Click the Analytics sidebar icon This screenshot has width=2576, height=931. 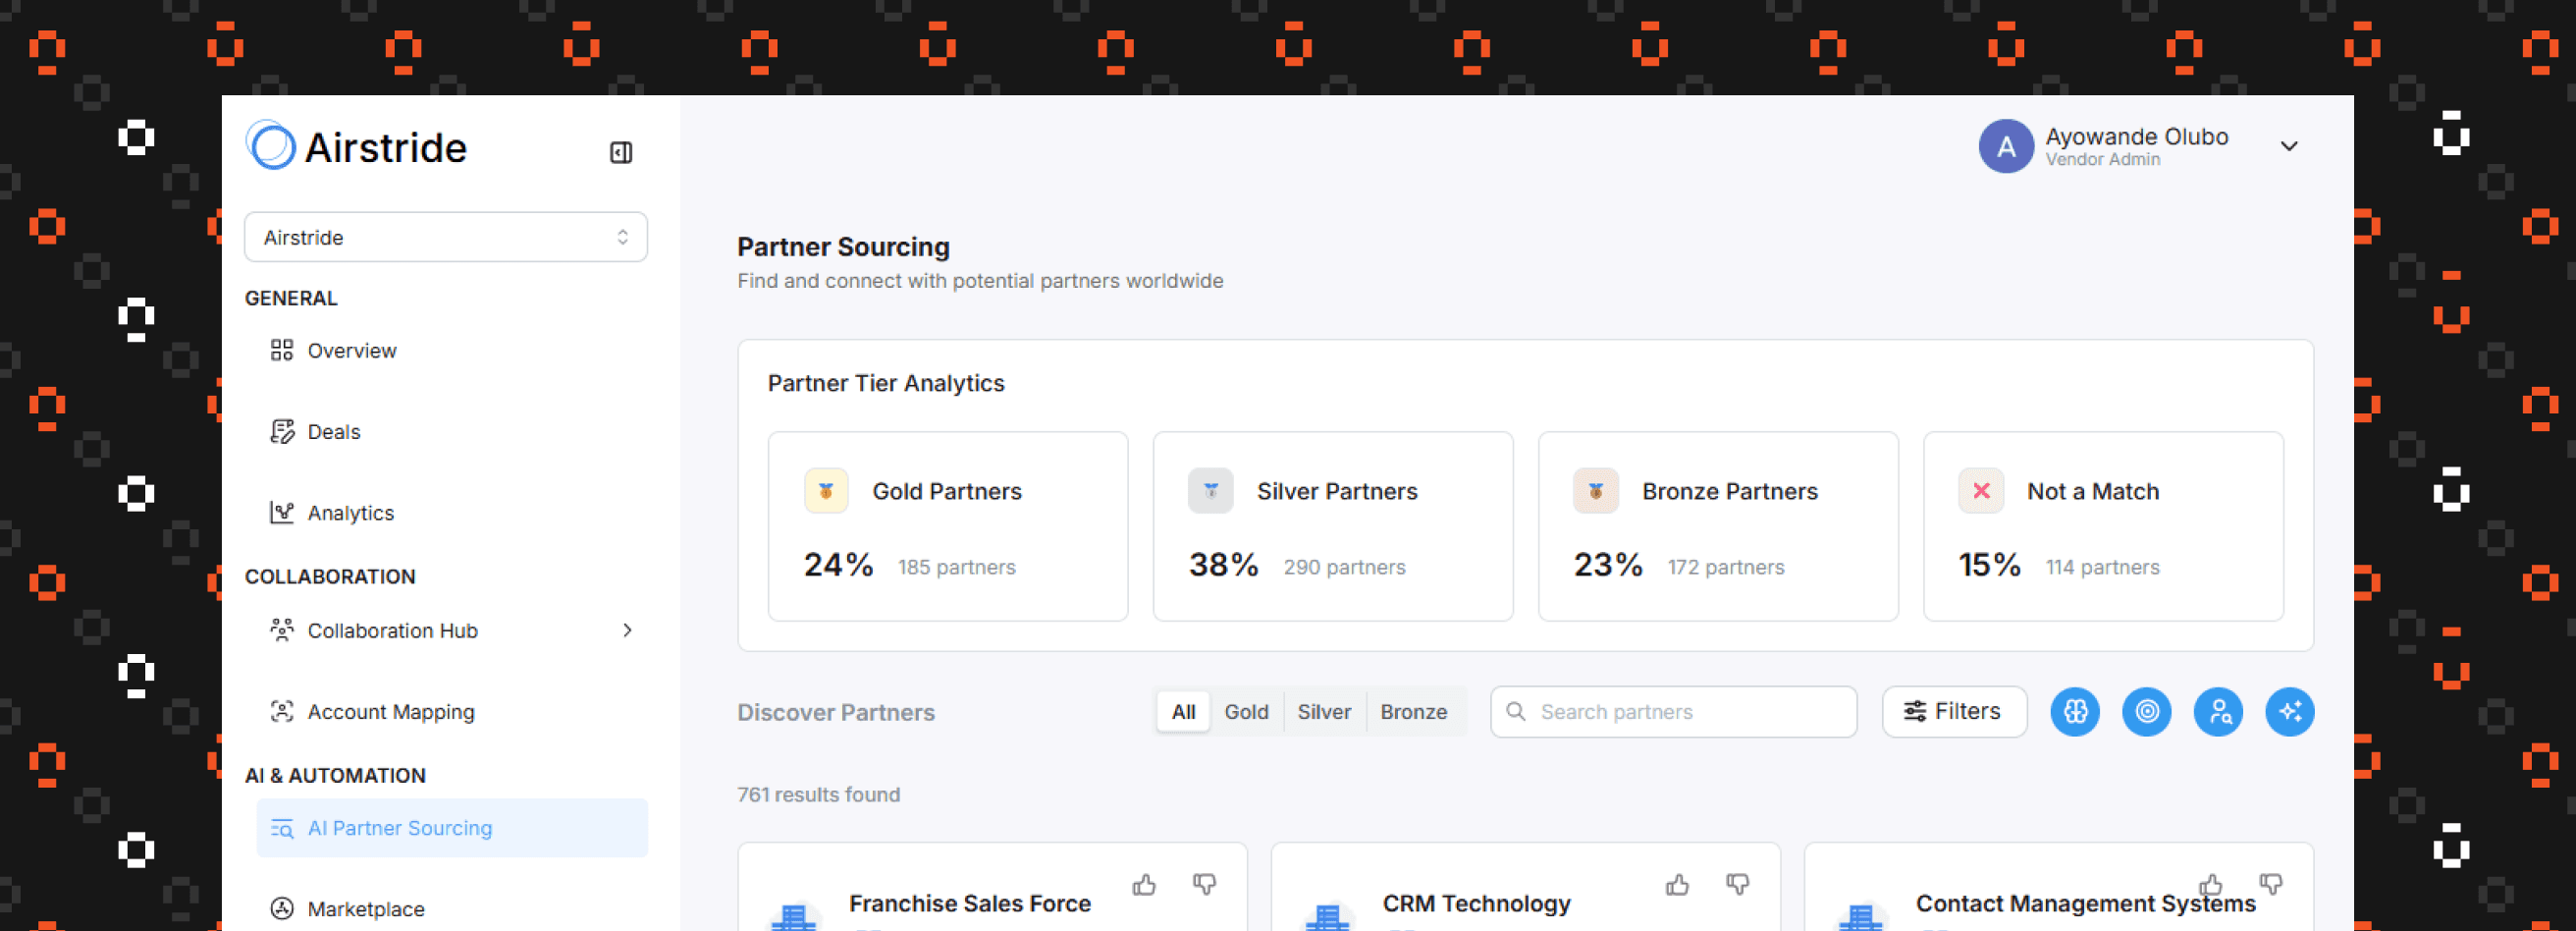(281, 512)
